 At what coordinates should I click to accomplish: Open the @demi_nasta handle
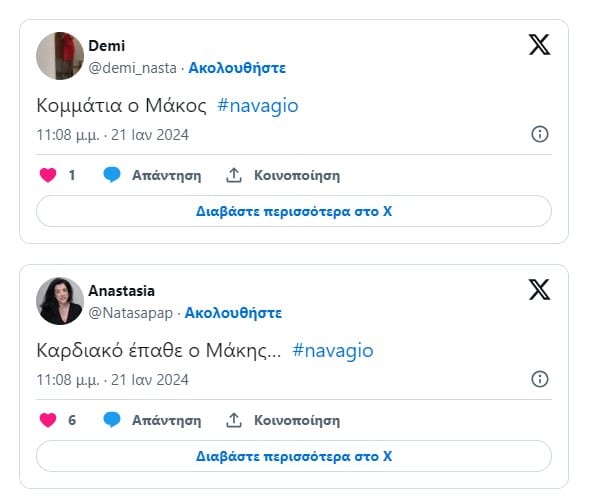click(x=132, y=68)
